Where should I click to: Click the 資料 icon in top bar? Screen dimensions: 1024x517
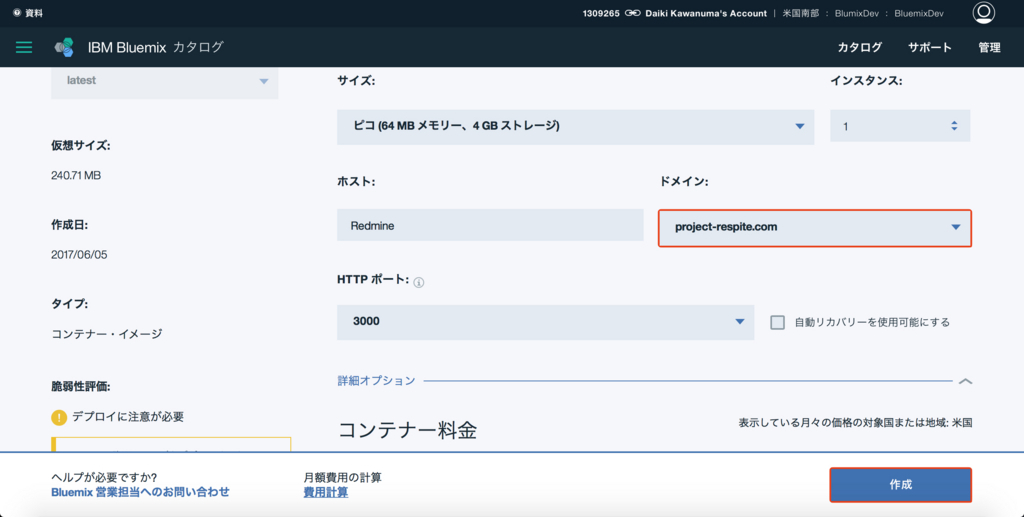tap(17, 13)
